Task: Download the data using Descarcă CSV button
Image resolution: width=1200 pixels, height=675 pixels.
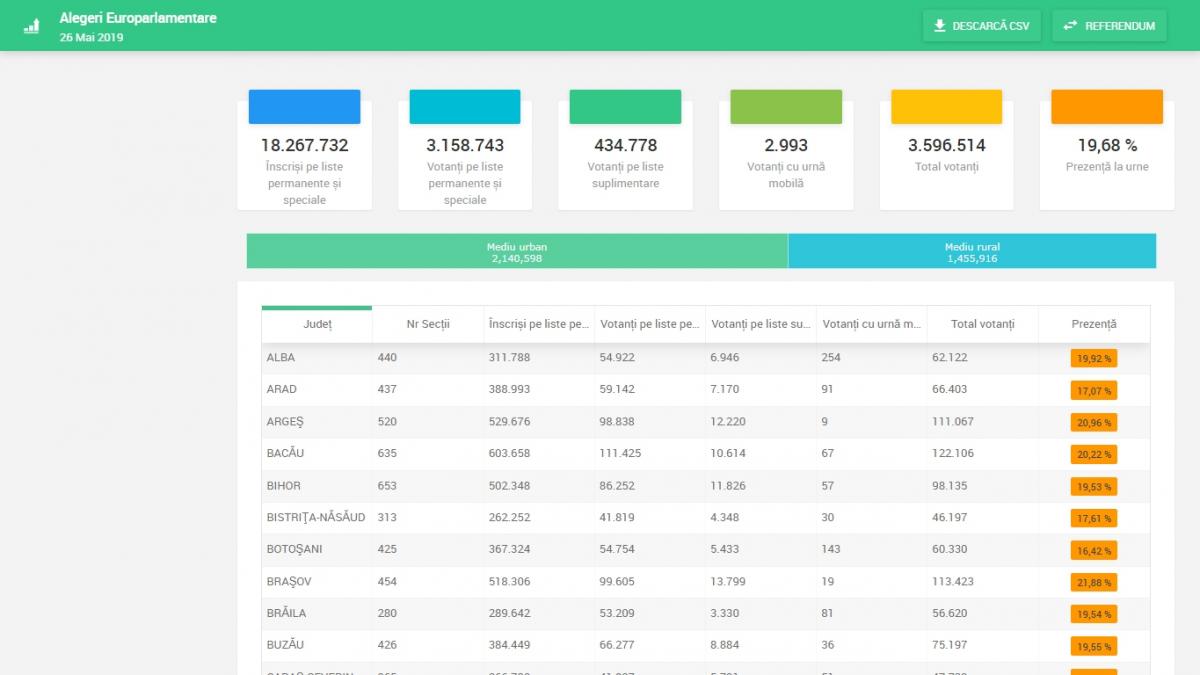Action: (981, 26)
